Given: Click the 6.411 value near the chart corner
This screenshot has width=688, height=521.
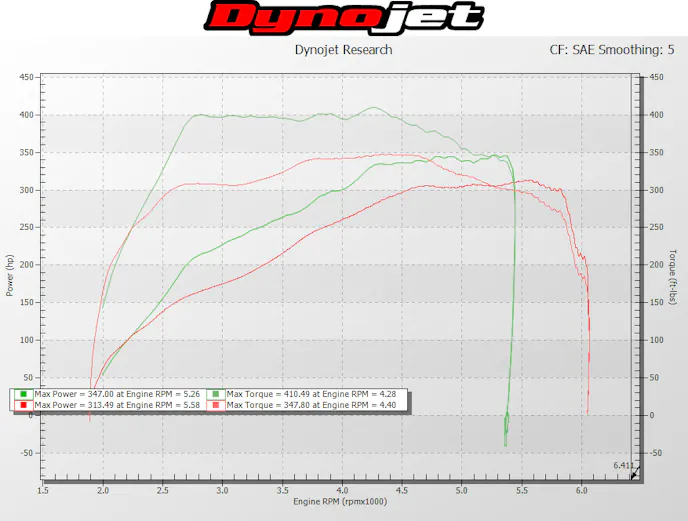Looking at the screenshot, I should point(622,465).
